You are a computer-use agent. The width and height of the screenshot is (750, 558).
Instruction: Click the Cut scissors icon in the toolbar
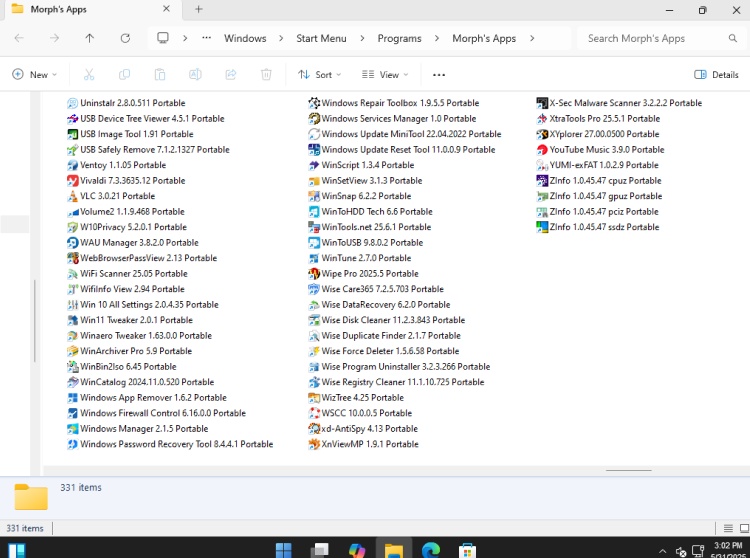(89, 75)
